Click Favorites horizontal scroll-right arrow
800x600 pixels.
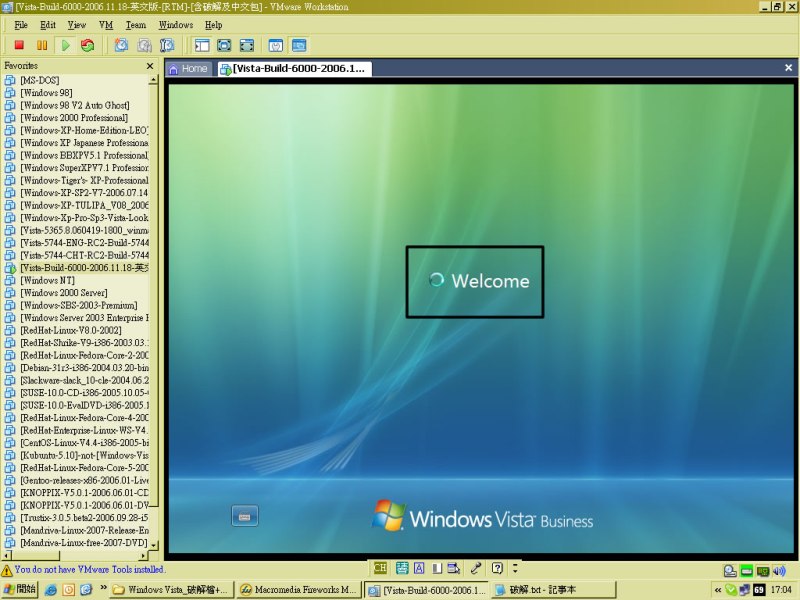pos(144,555)
